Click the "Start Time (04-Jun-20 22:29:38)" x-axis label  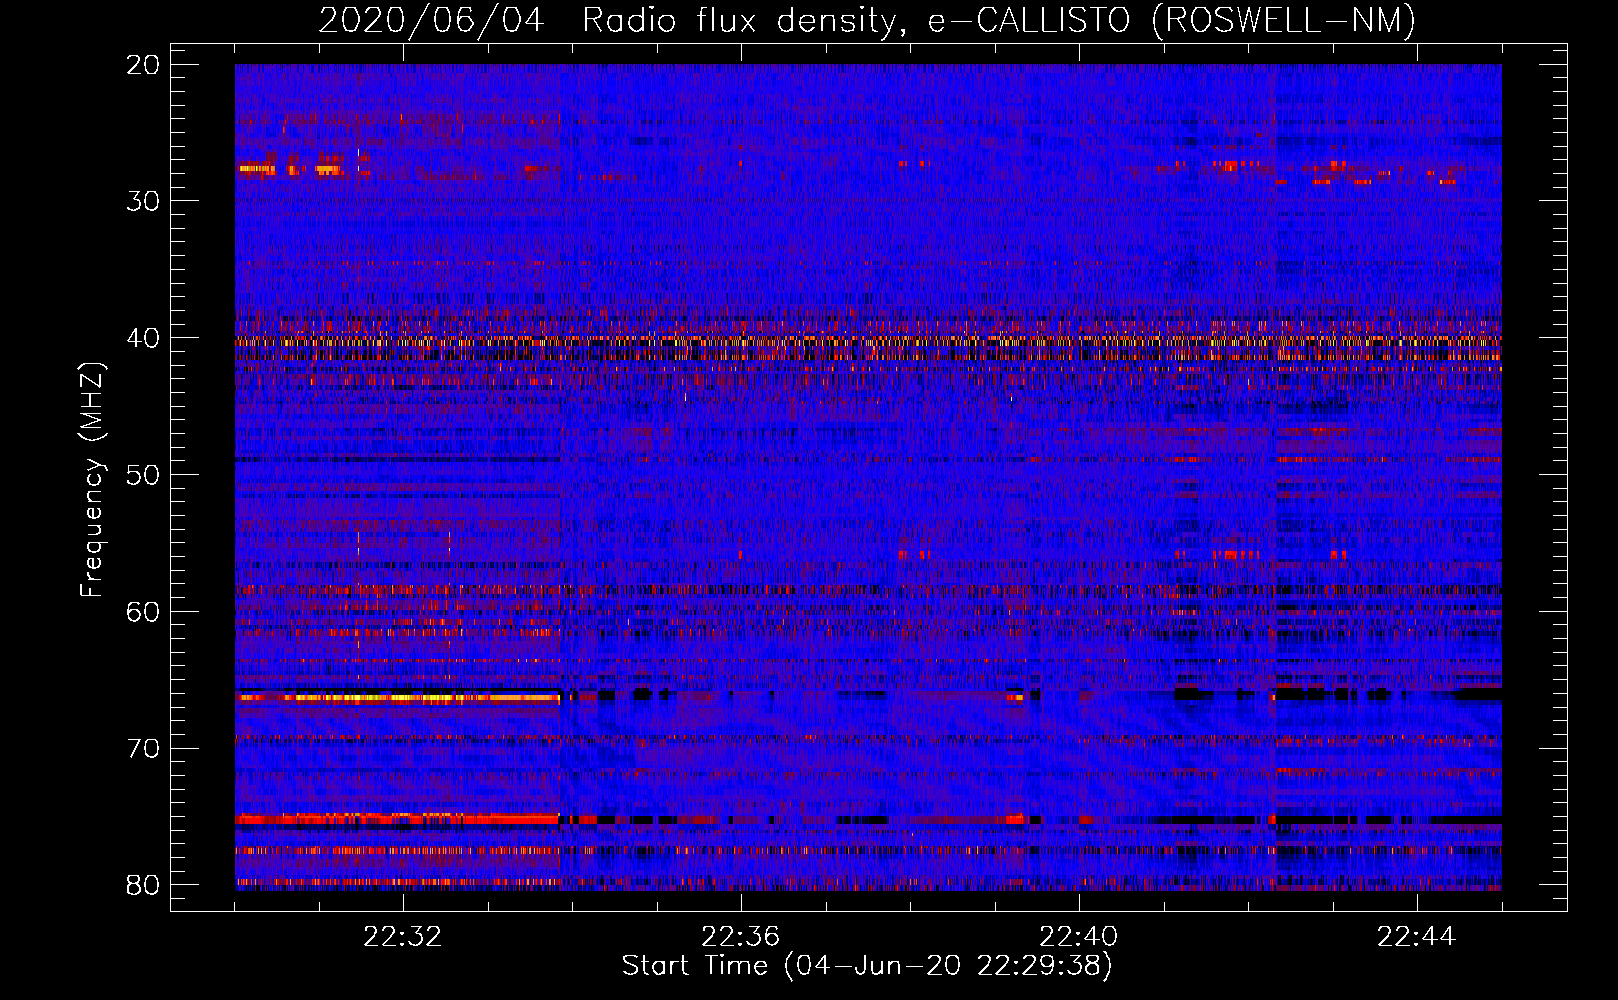coord(867,966)
